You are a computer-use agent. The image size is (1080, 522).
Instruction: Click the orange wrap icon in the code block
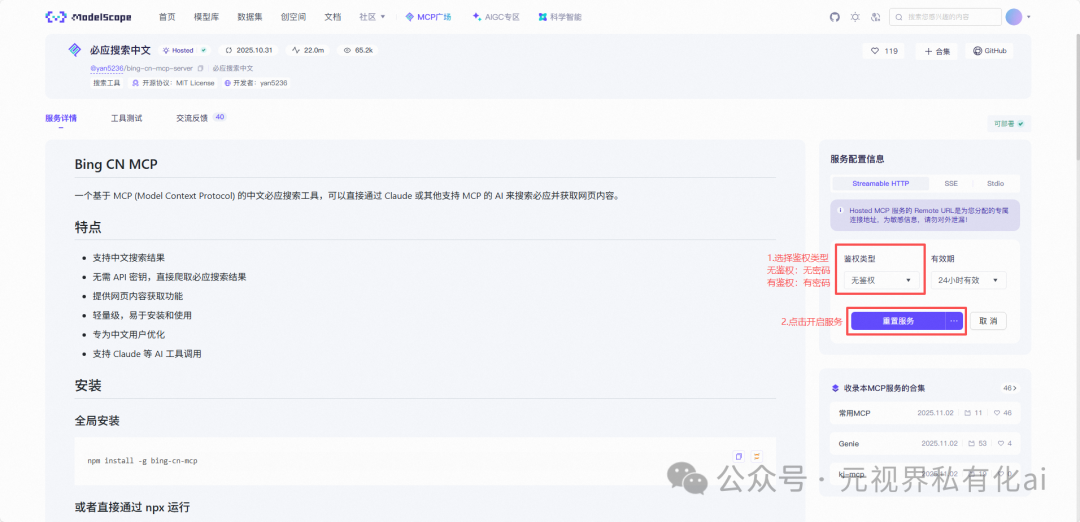756,456
